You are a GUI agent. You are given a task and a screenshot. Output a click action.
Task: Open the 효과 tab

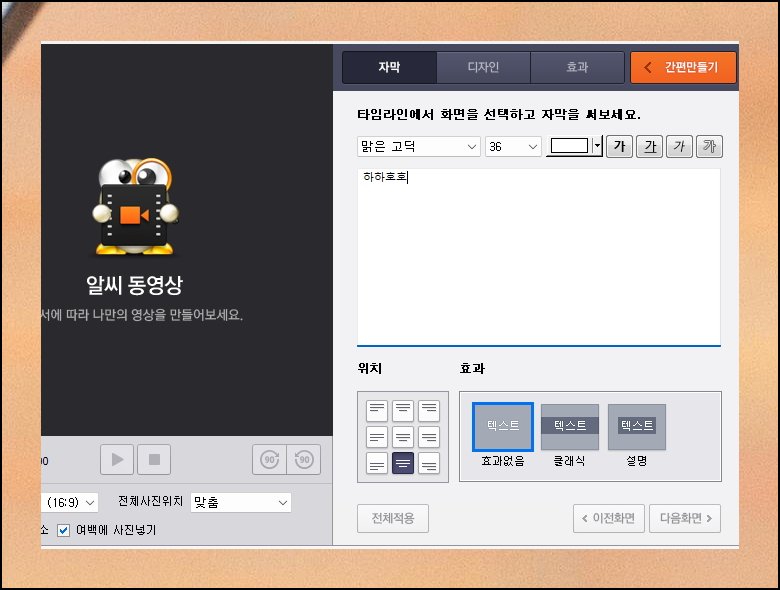click(577, 67)
